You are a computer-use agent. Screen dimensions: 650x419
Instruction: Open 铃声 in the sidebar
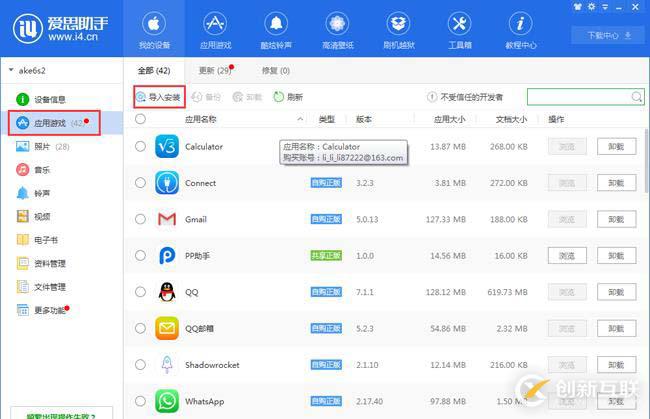click(x=33, y=193)
